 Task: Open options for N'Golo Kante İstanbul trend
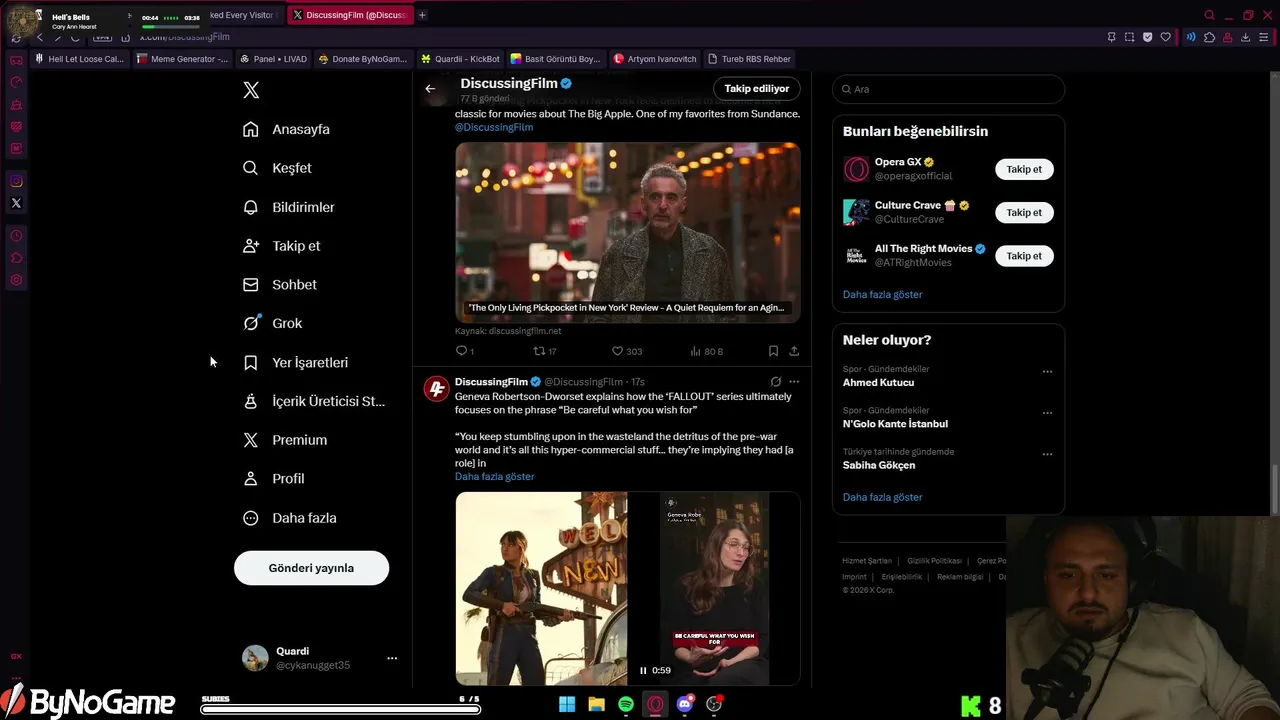1047,413
